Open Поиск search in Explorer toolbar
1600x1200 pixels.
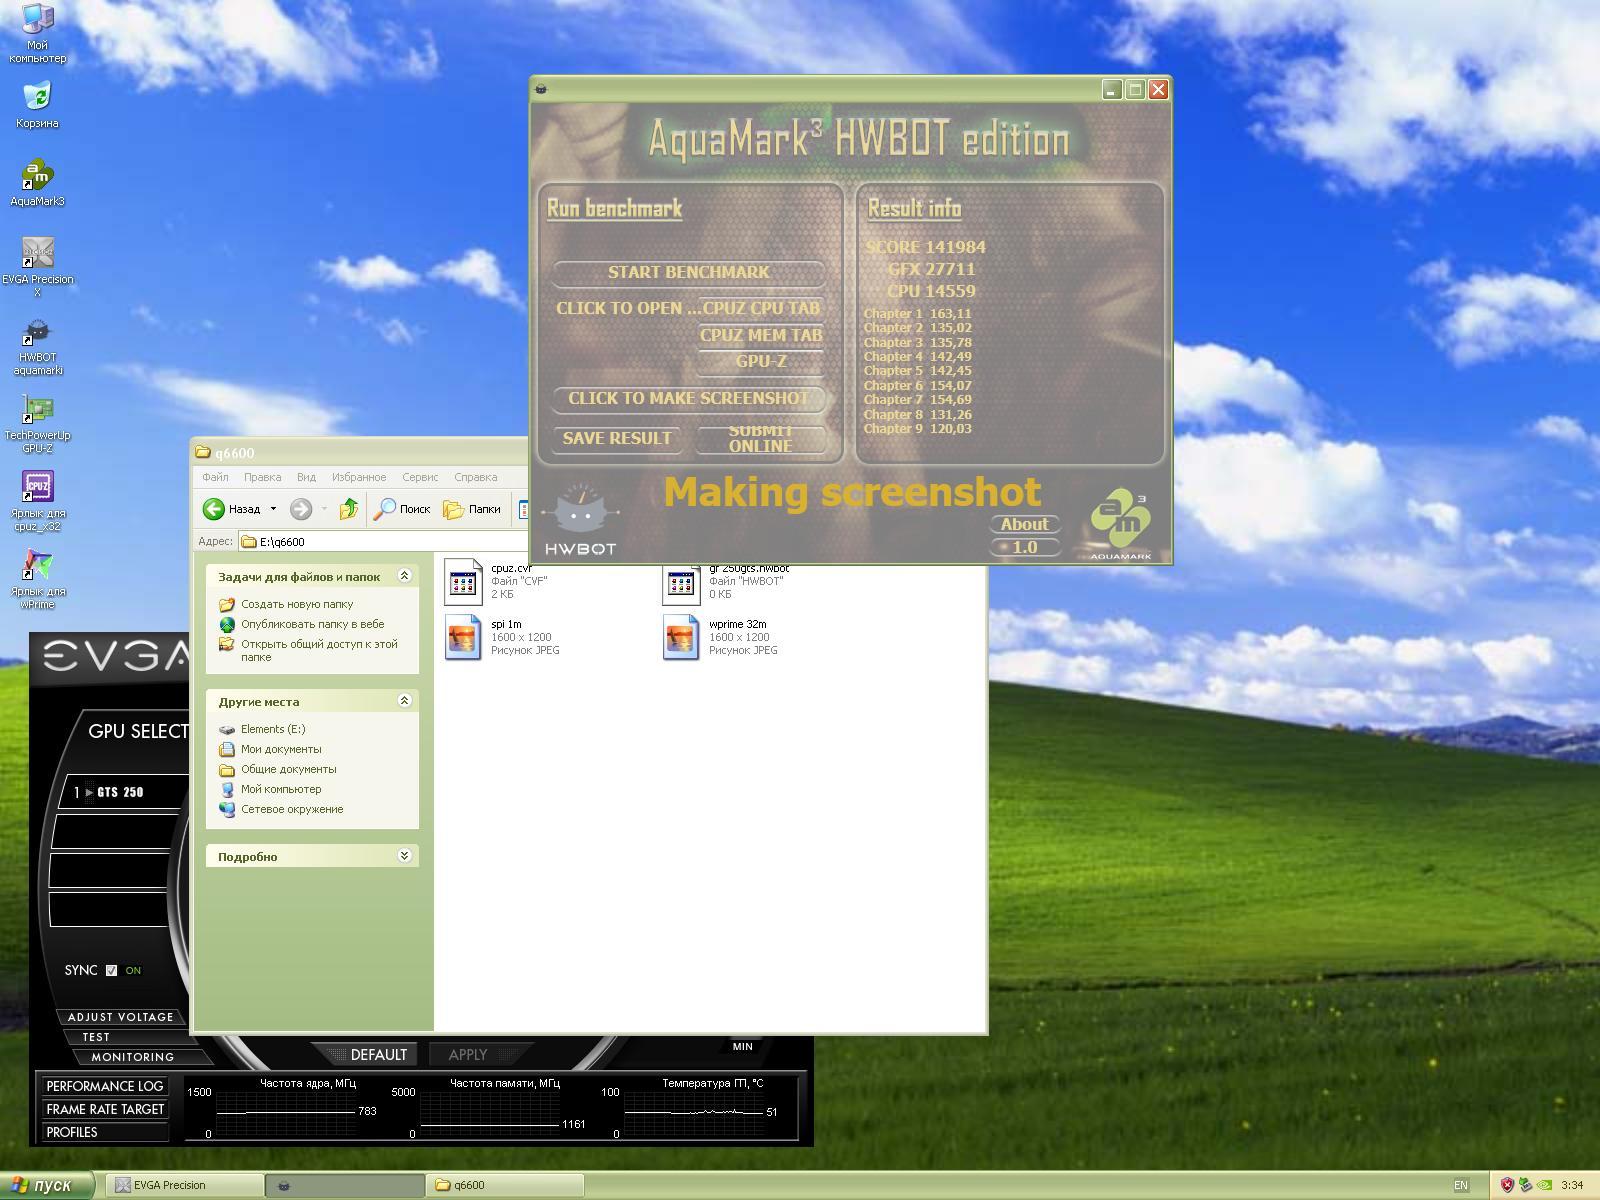pos(402,509)
